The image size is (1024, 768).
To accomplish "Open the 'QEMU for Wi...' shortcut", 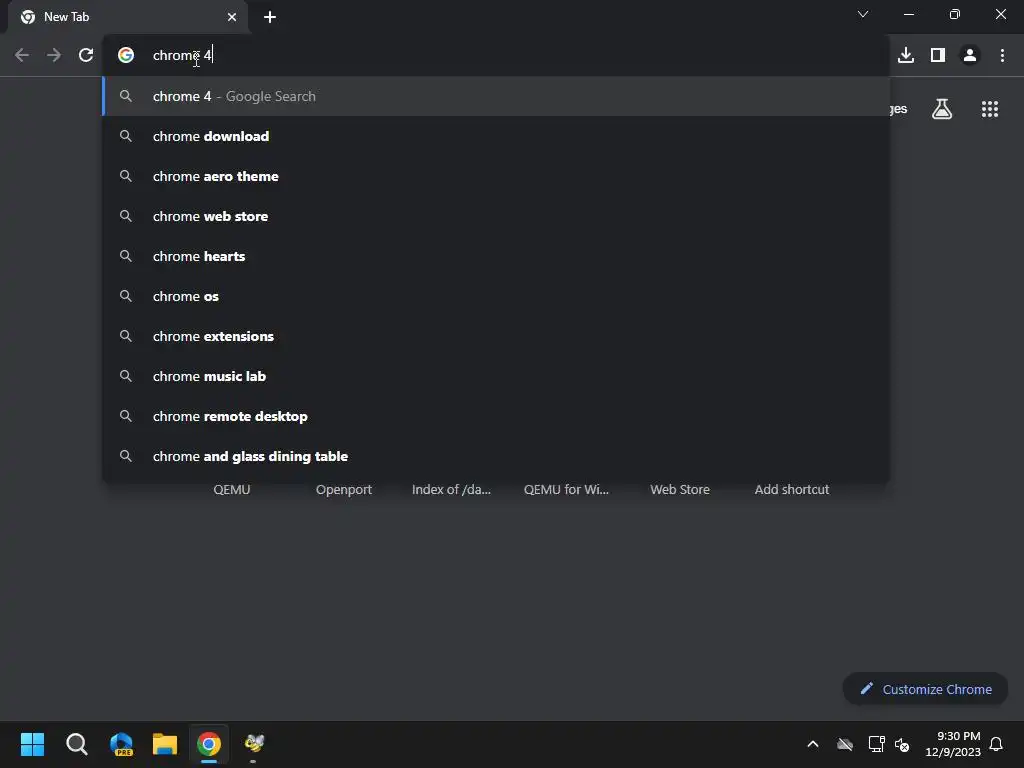I will 566,490.
